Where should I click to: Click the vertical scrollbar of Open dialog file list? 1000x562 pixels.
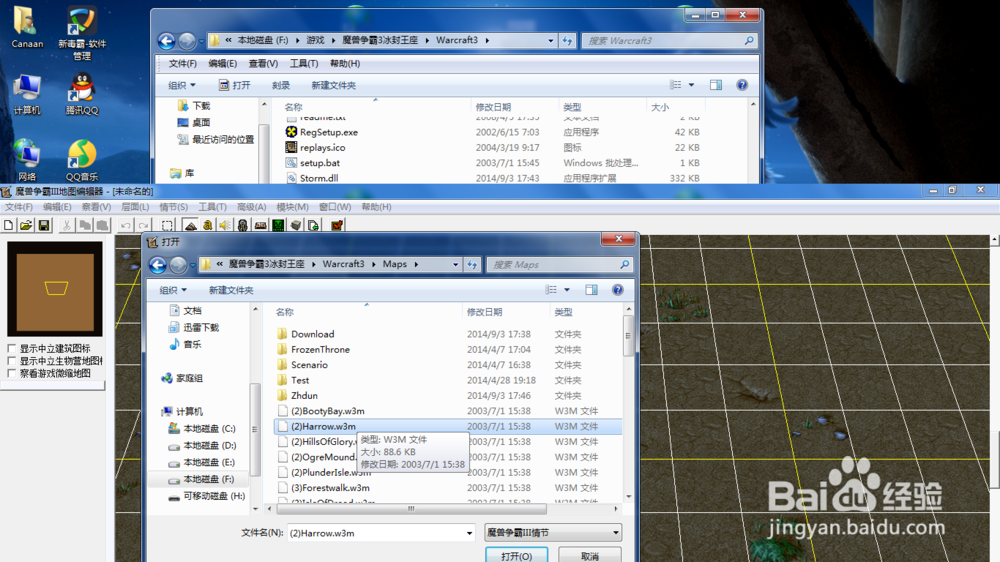click(628, 335)
